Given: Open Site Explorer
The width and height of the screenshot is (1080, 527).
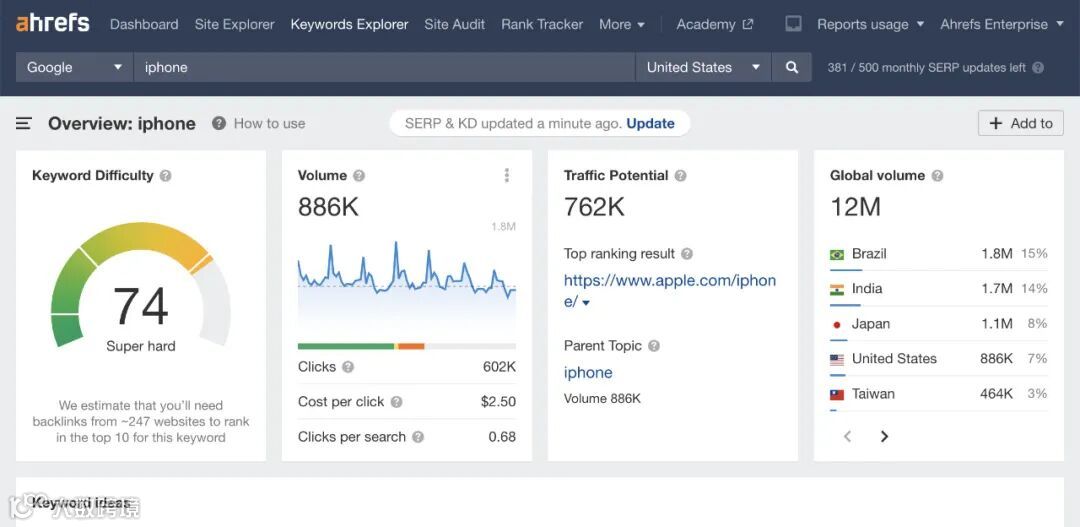Looking at the screenshot, I should [x=234, y=24].
